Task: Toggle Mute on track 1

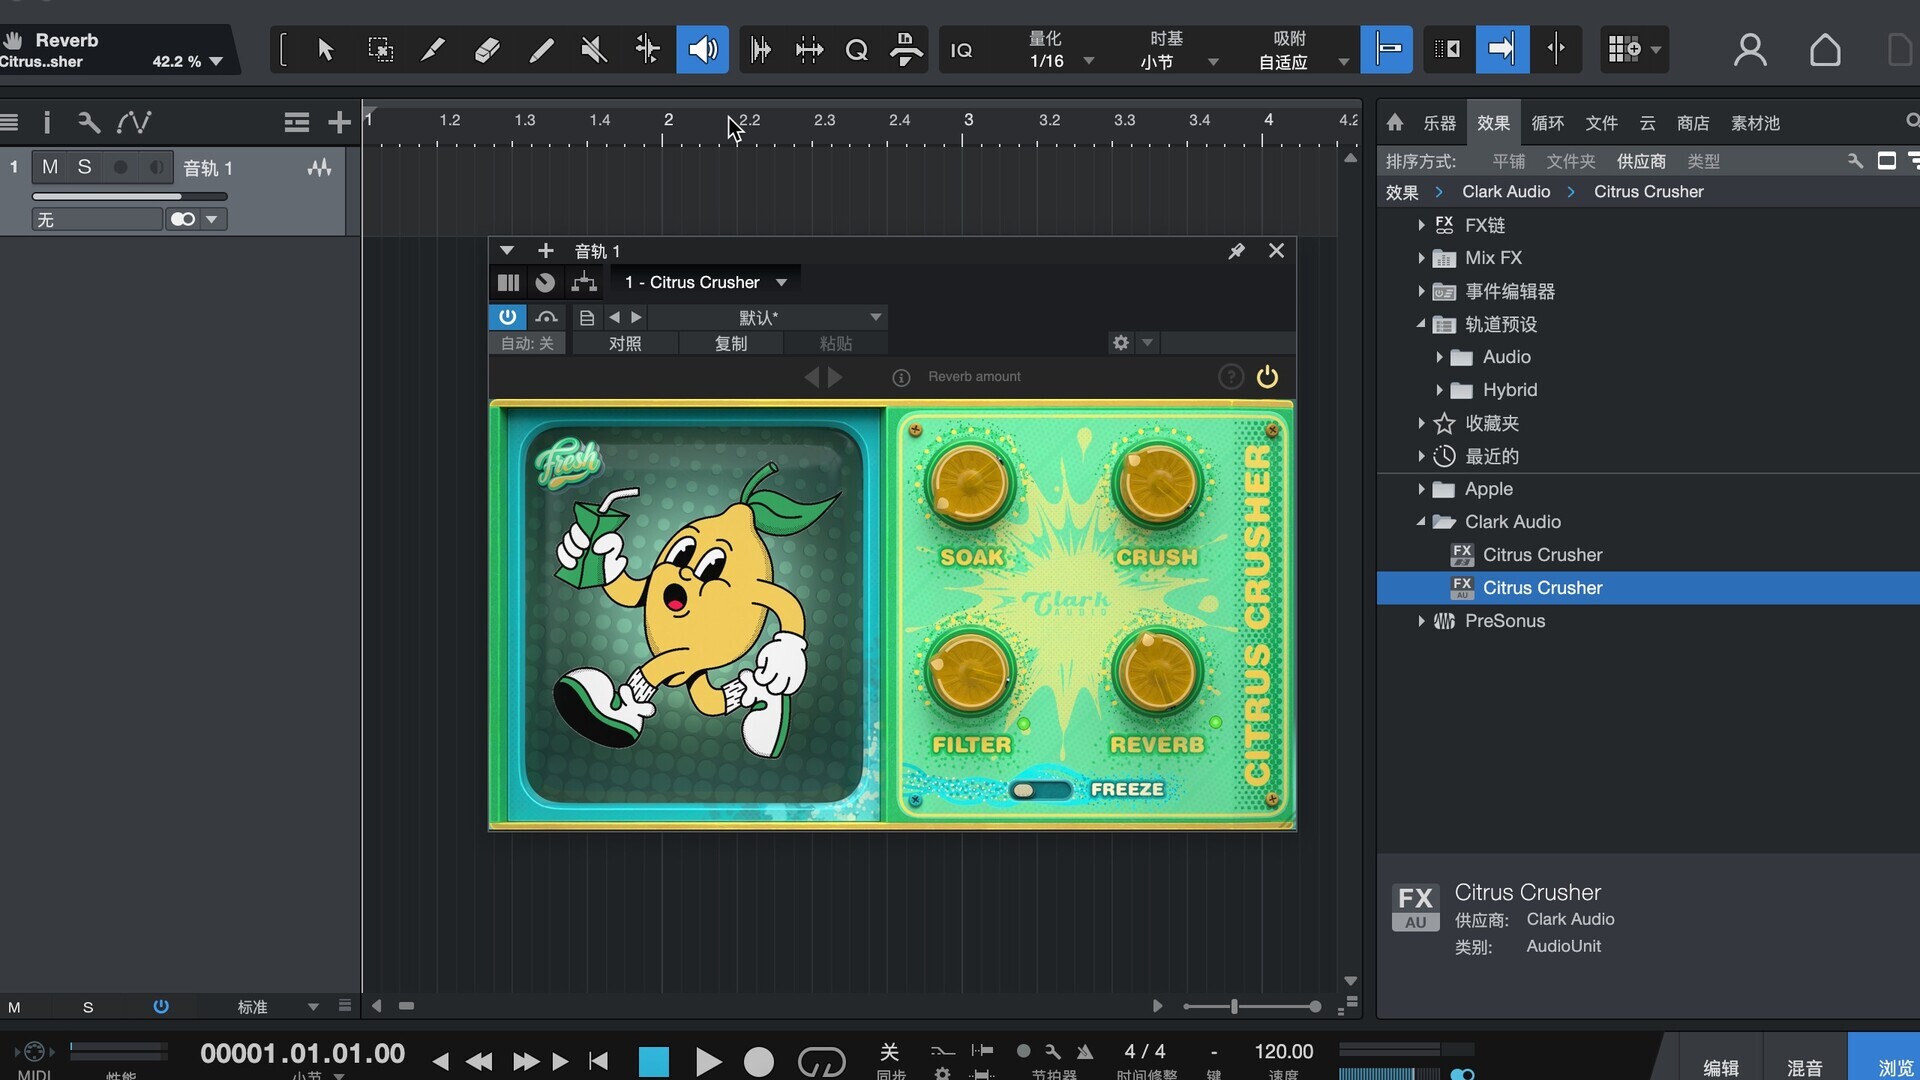Action: (x=50, y=167)
